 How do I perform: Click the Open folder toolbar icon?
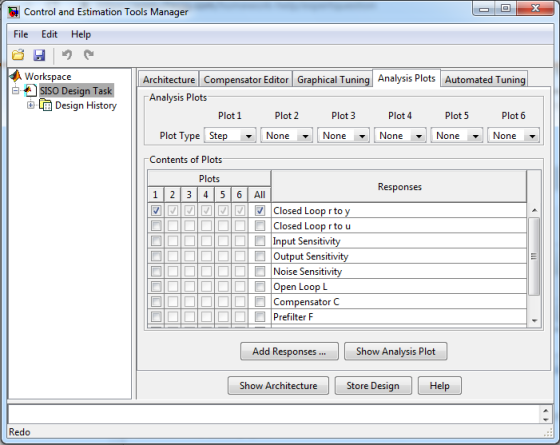coord(18,55)
